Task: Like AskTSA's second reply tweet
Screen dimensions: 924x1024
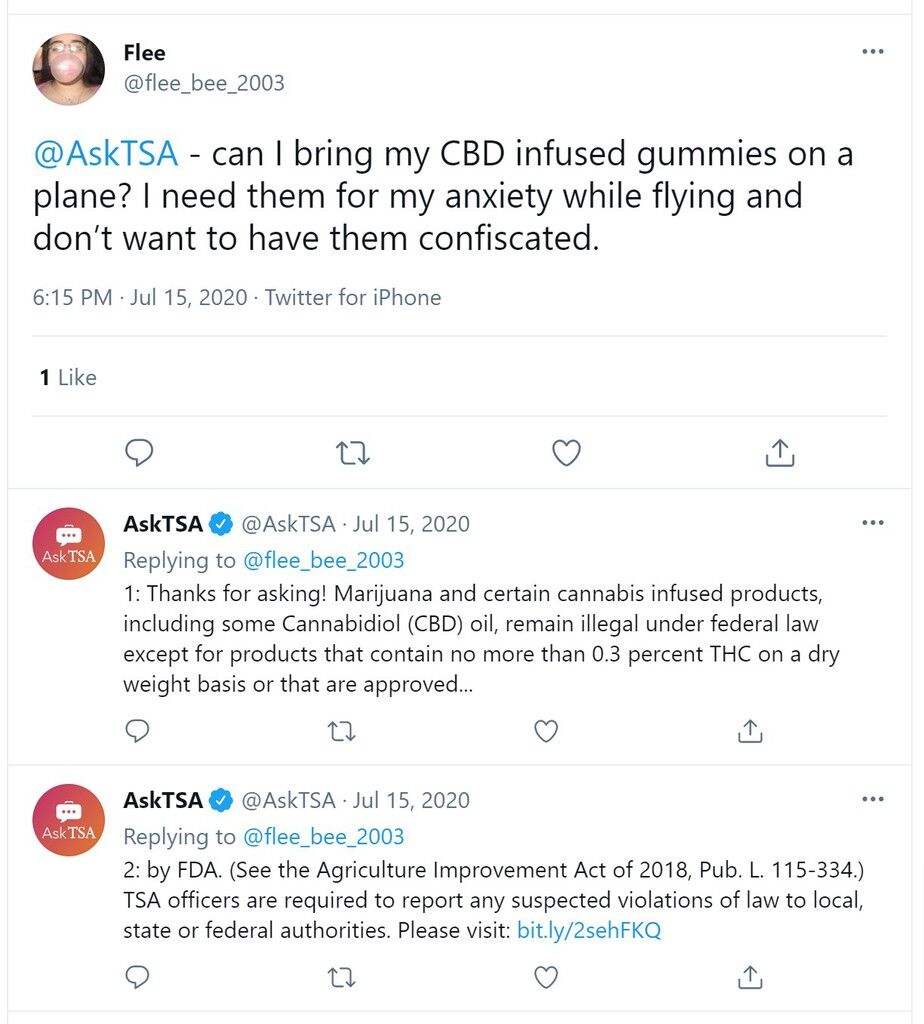Action: [546, 978]
